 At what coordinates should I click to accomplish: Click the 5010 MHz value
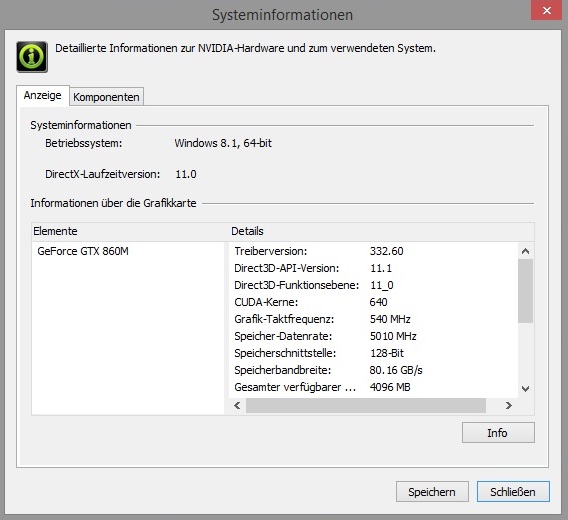coord(393,336)
